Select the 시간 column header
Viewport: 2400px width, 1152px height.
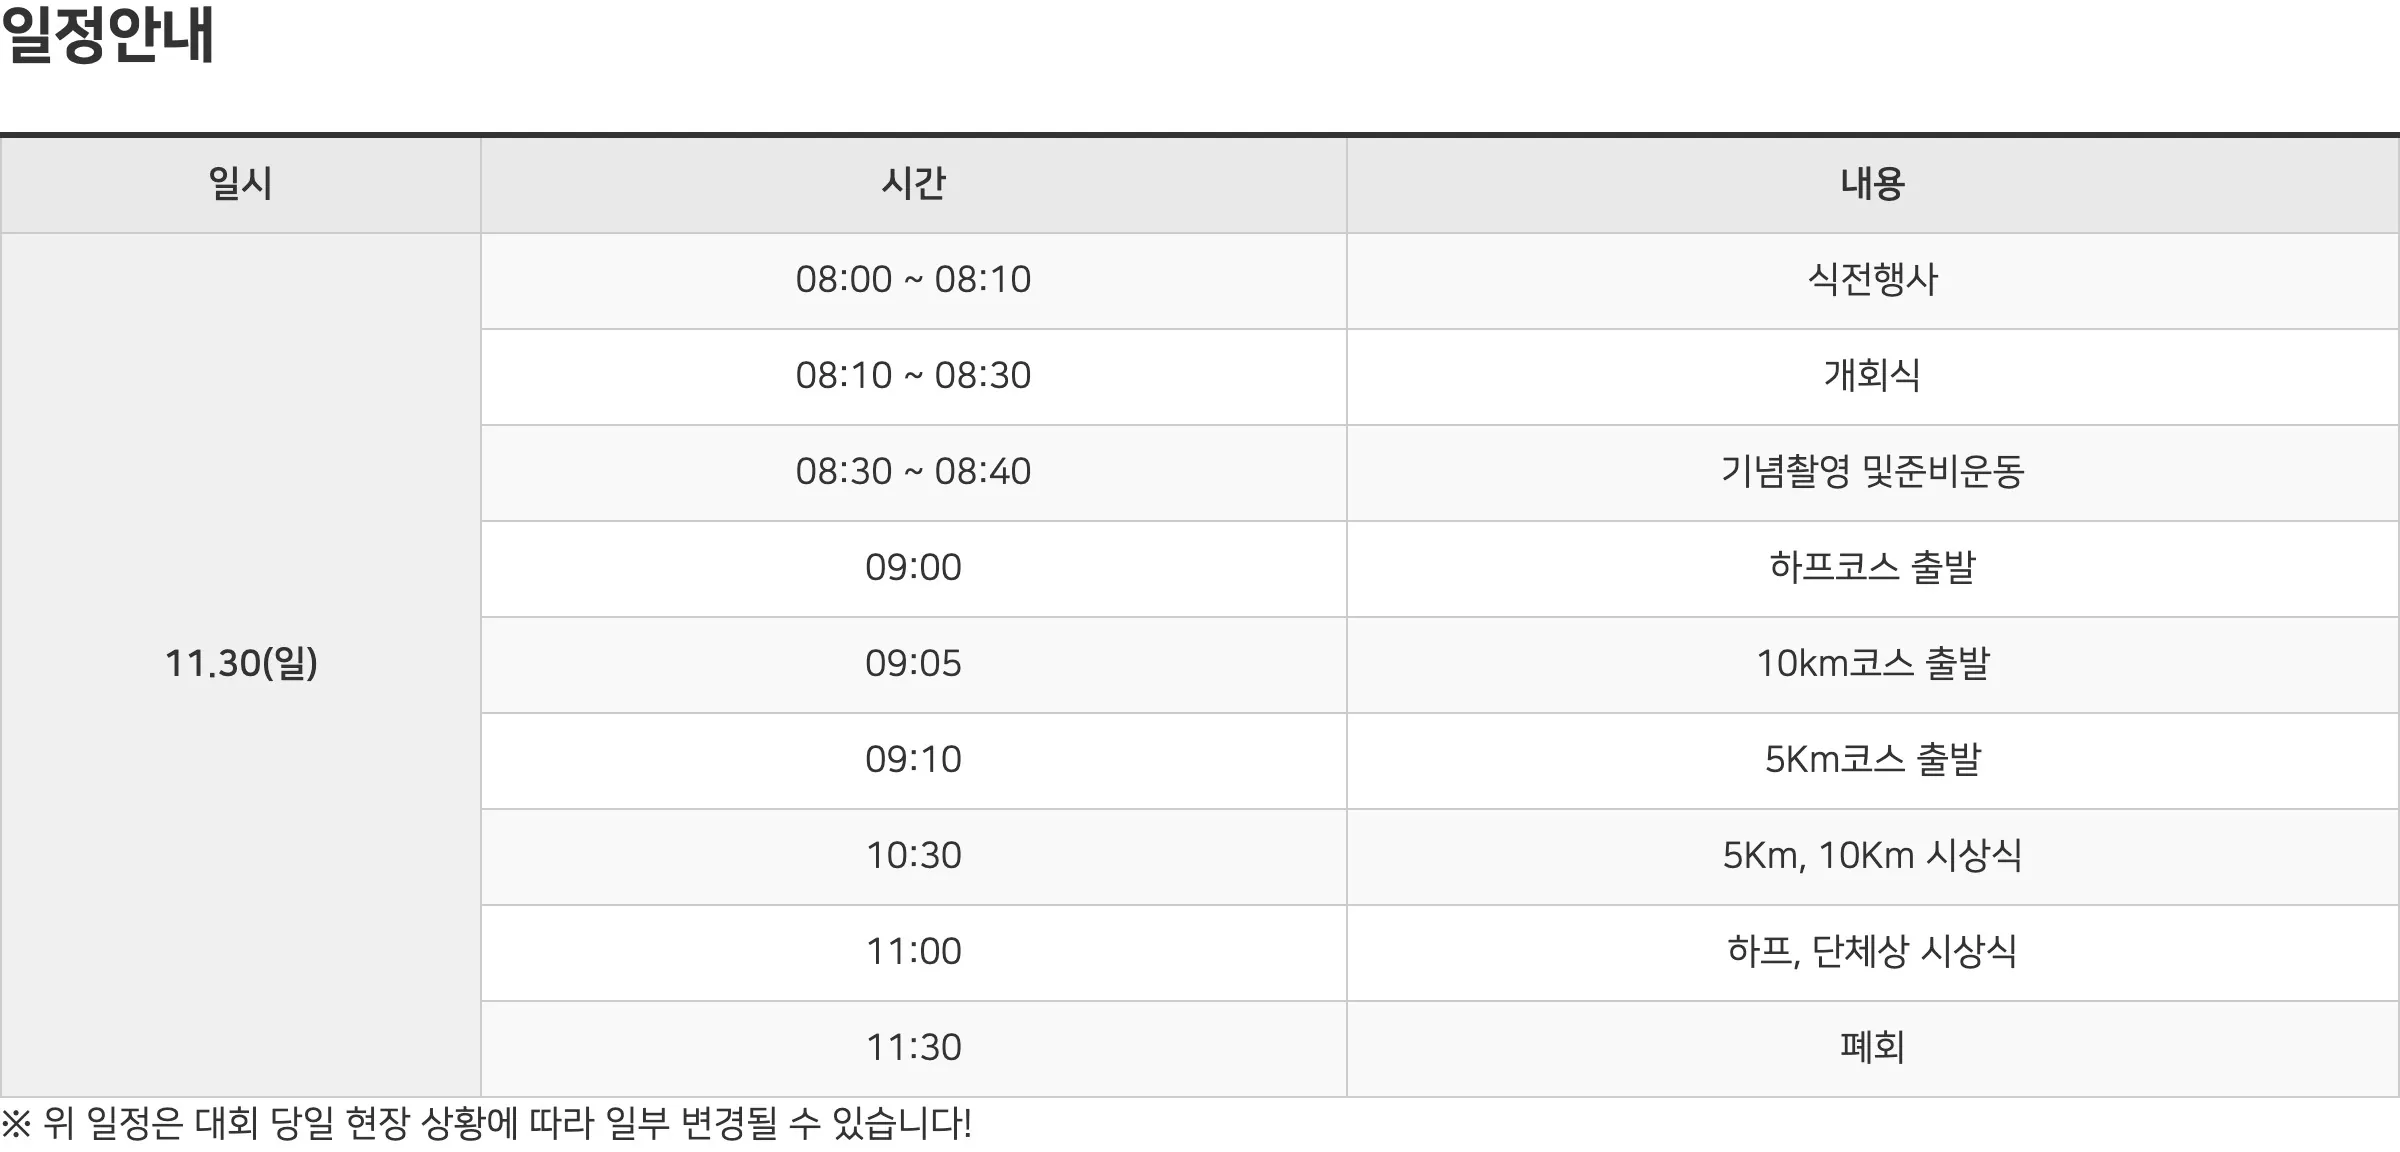[913, 185]
